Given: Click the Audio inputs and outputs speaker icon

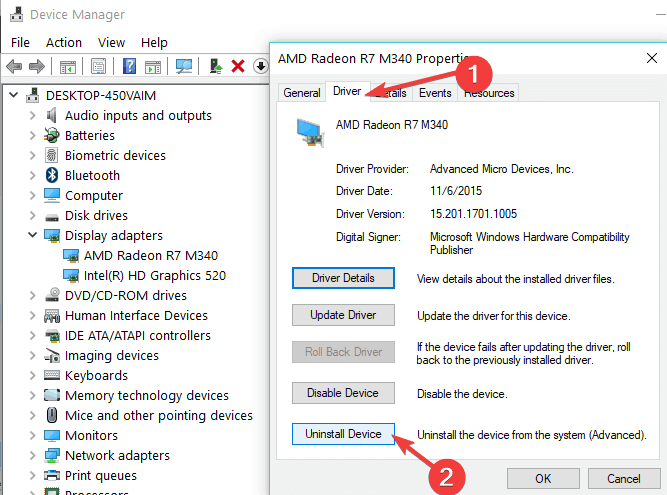Looking at the screenshot, I should (51, 115).
